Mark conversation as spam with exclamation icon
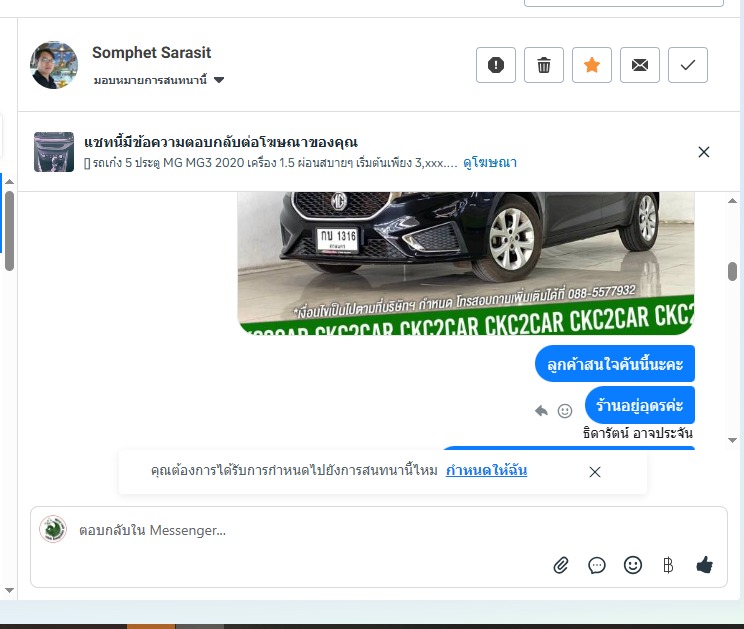744x629 pixels. [x=496, y=65]
